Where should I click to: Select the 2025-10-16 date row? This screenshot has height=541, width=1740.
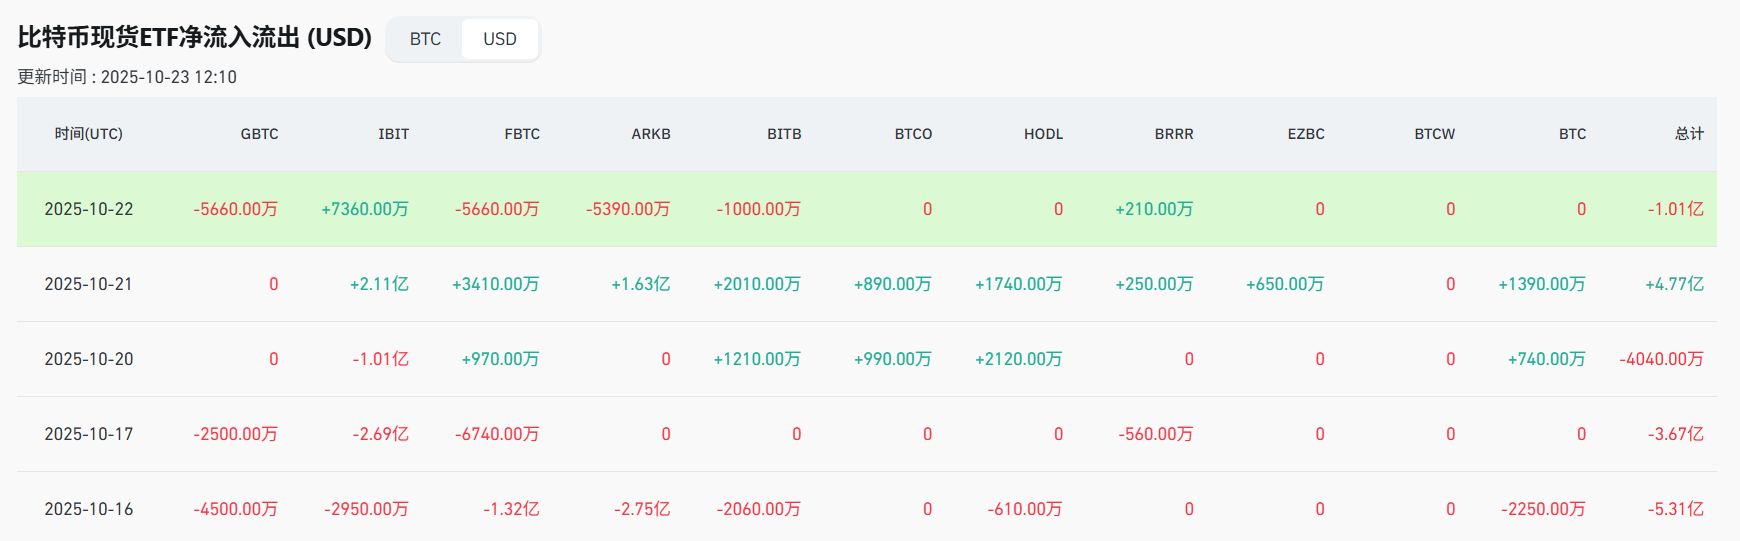pos(89,509)
